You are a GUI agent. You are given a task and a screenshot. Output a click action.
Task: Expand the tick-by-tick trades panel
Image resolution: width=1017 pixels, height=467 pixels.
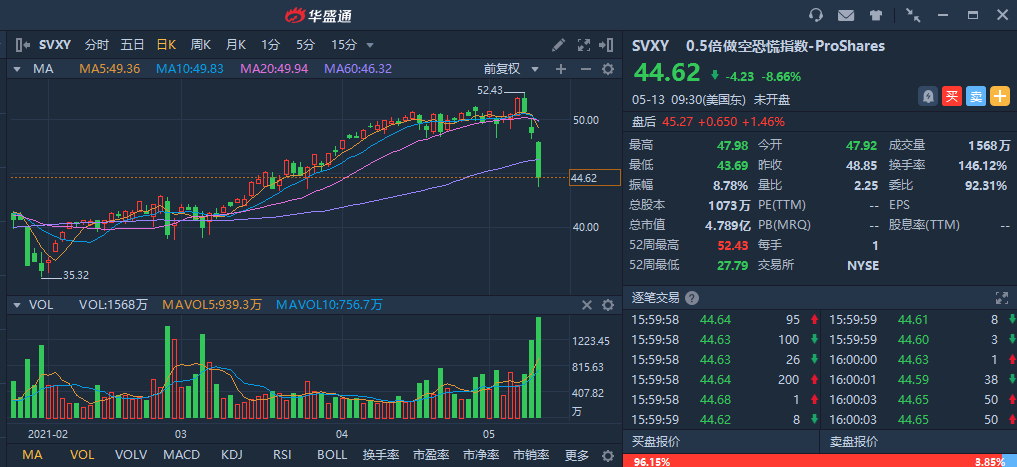coord(1002,298)
